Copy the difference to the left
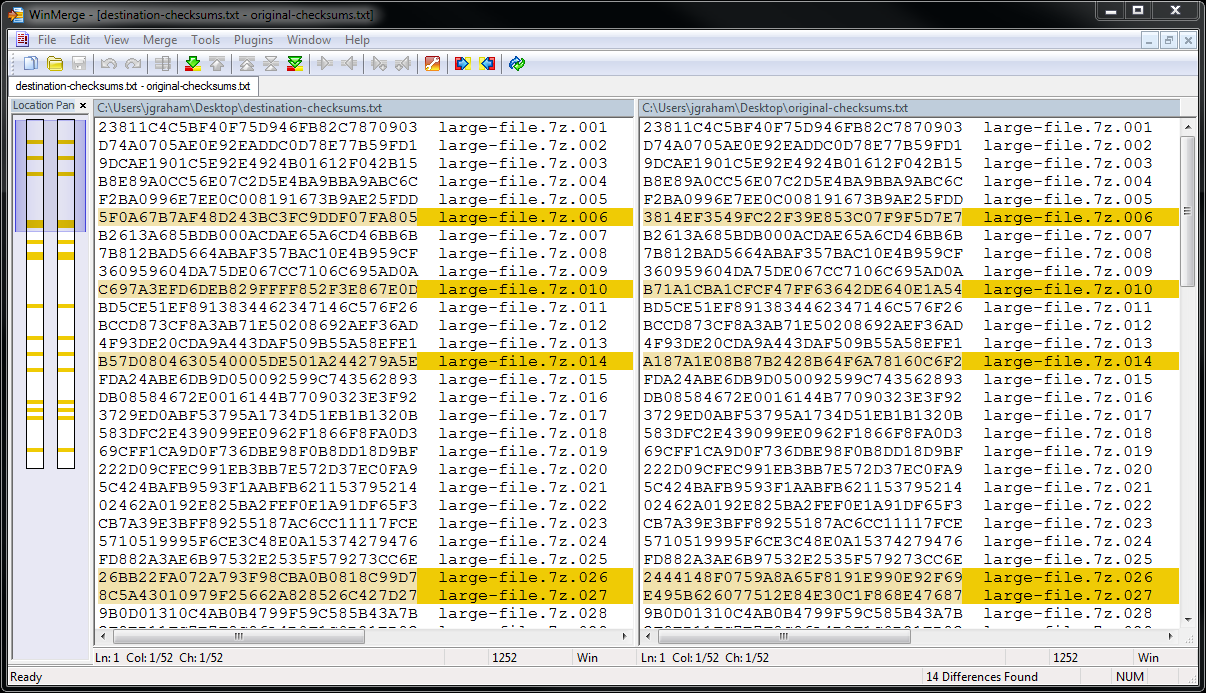The height and width of the screenshot is (693, 1206). coord(349,64)
